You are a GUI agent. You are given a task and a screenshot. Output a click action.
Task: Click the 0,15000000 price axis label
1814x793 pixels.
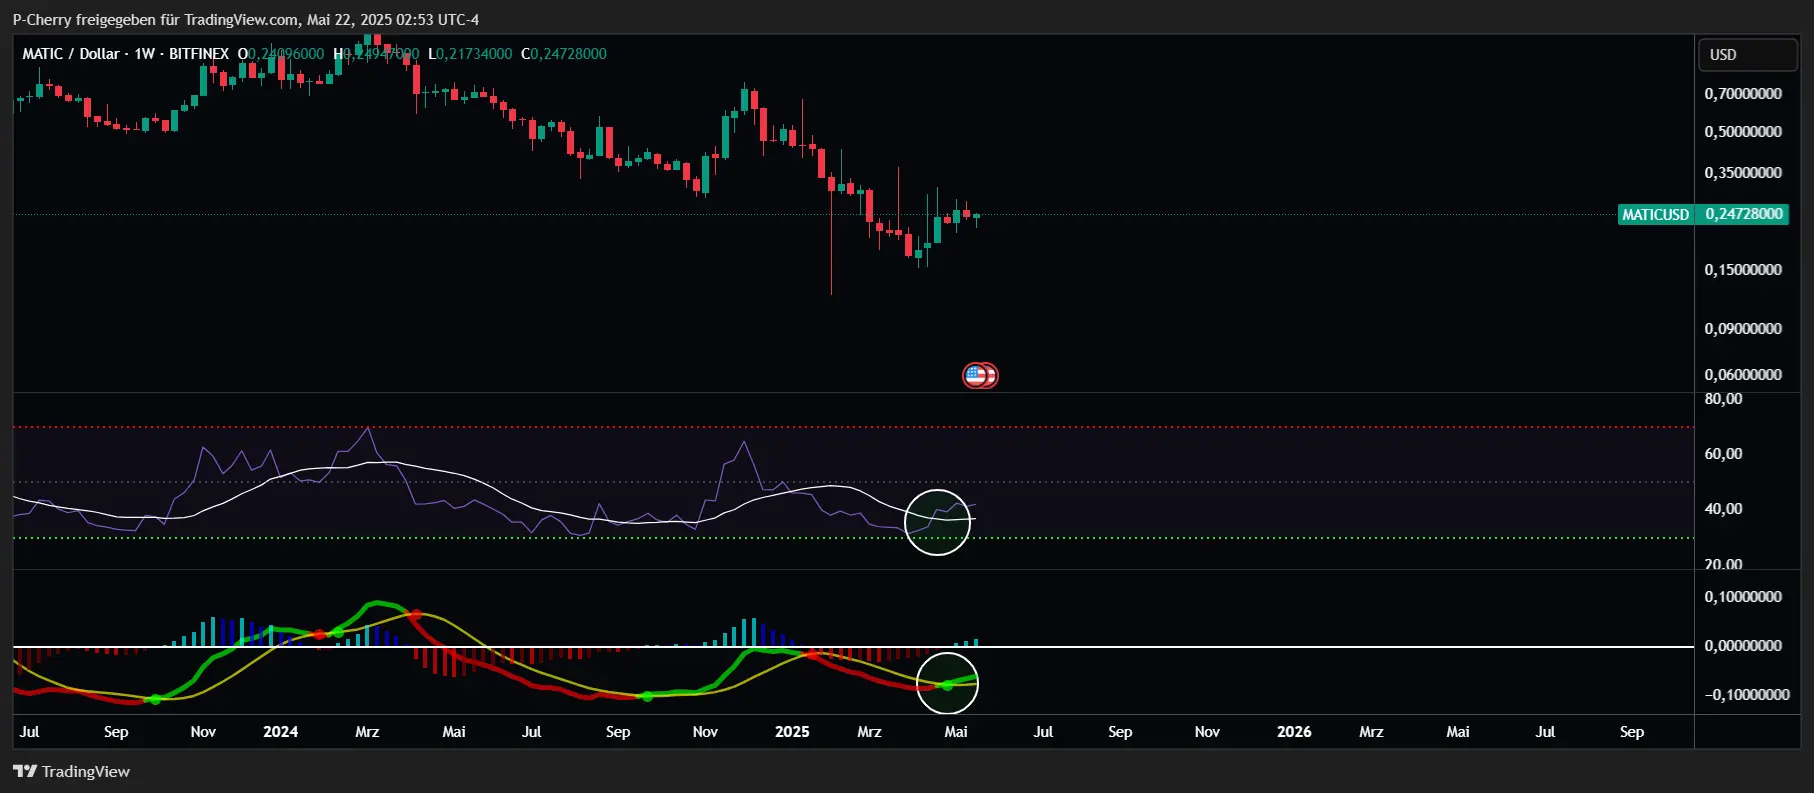[1743, 270]
